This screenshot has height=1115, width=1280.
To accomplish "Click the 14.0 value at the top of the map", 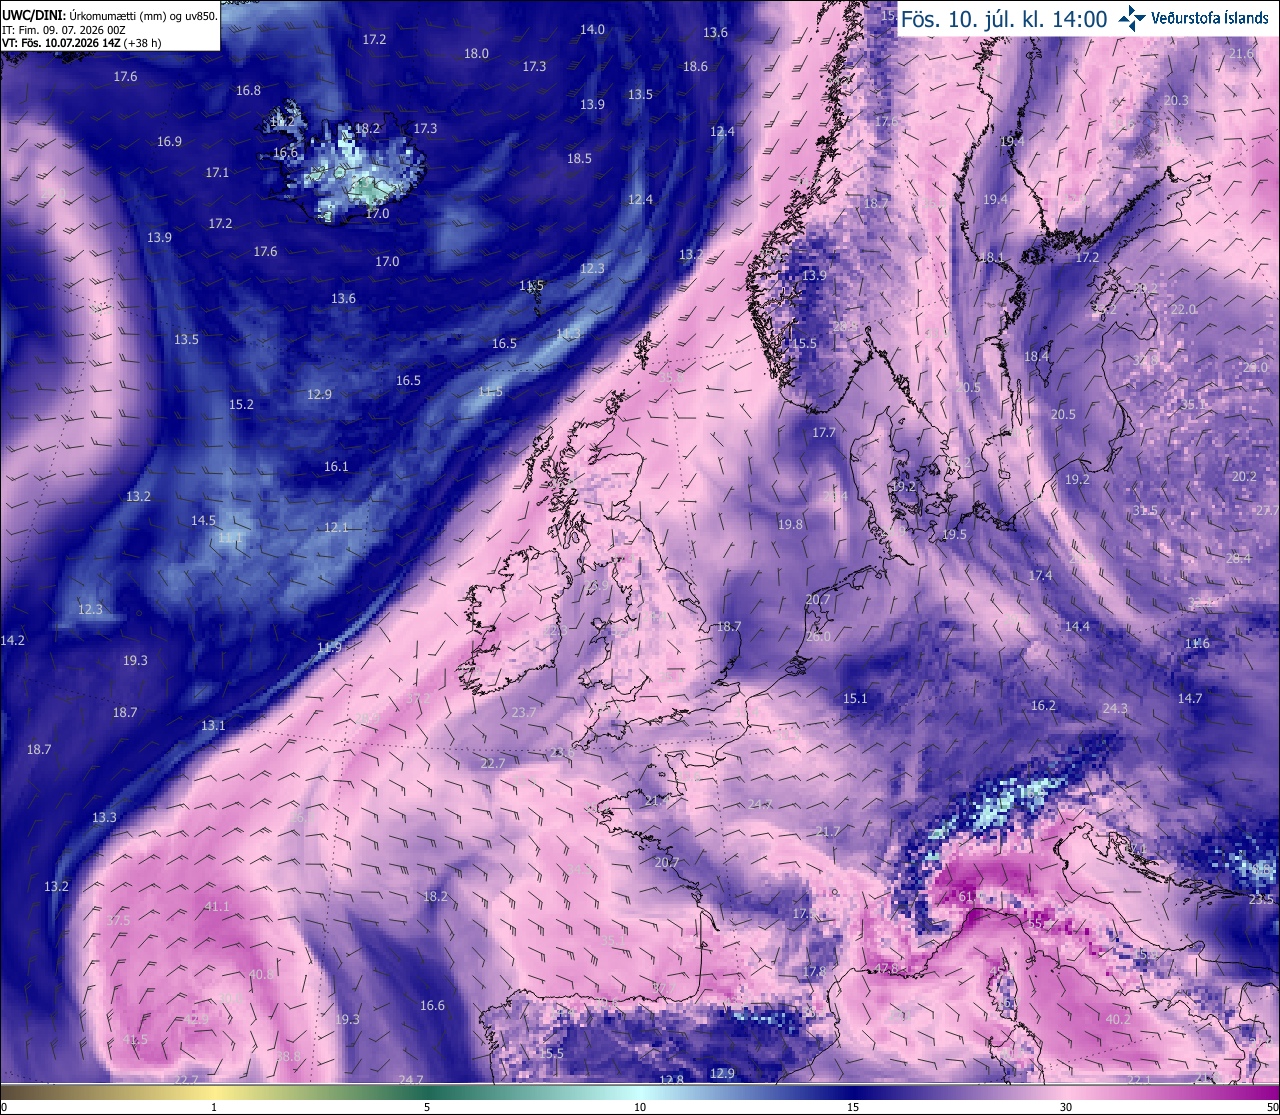I will (592, 30).
